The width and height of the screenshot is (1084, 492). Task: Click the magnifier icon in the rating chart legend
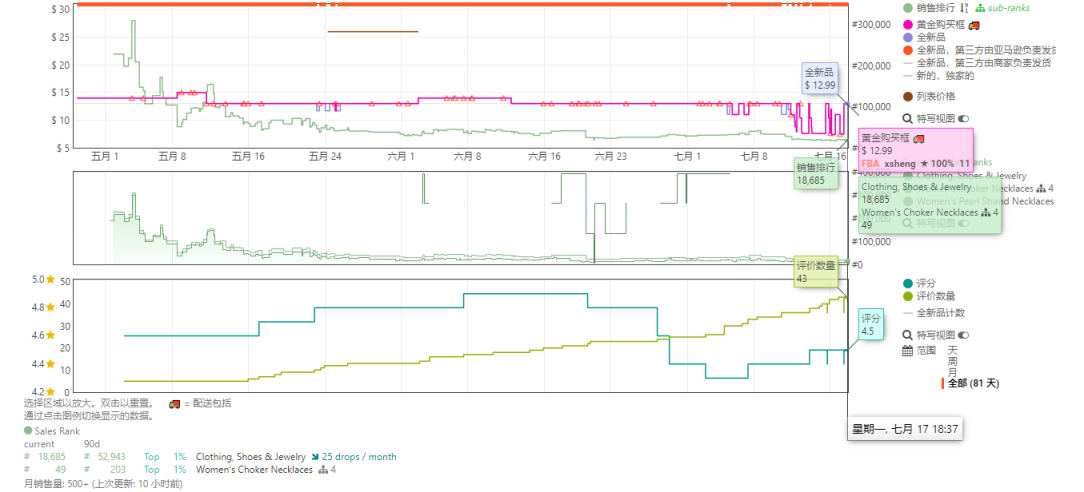click(x=908, y=334)
